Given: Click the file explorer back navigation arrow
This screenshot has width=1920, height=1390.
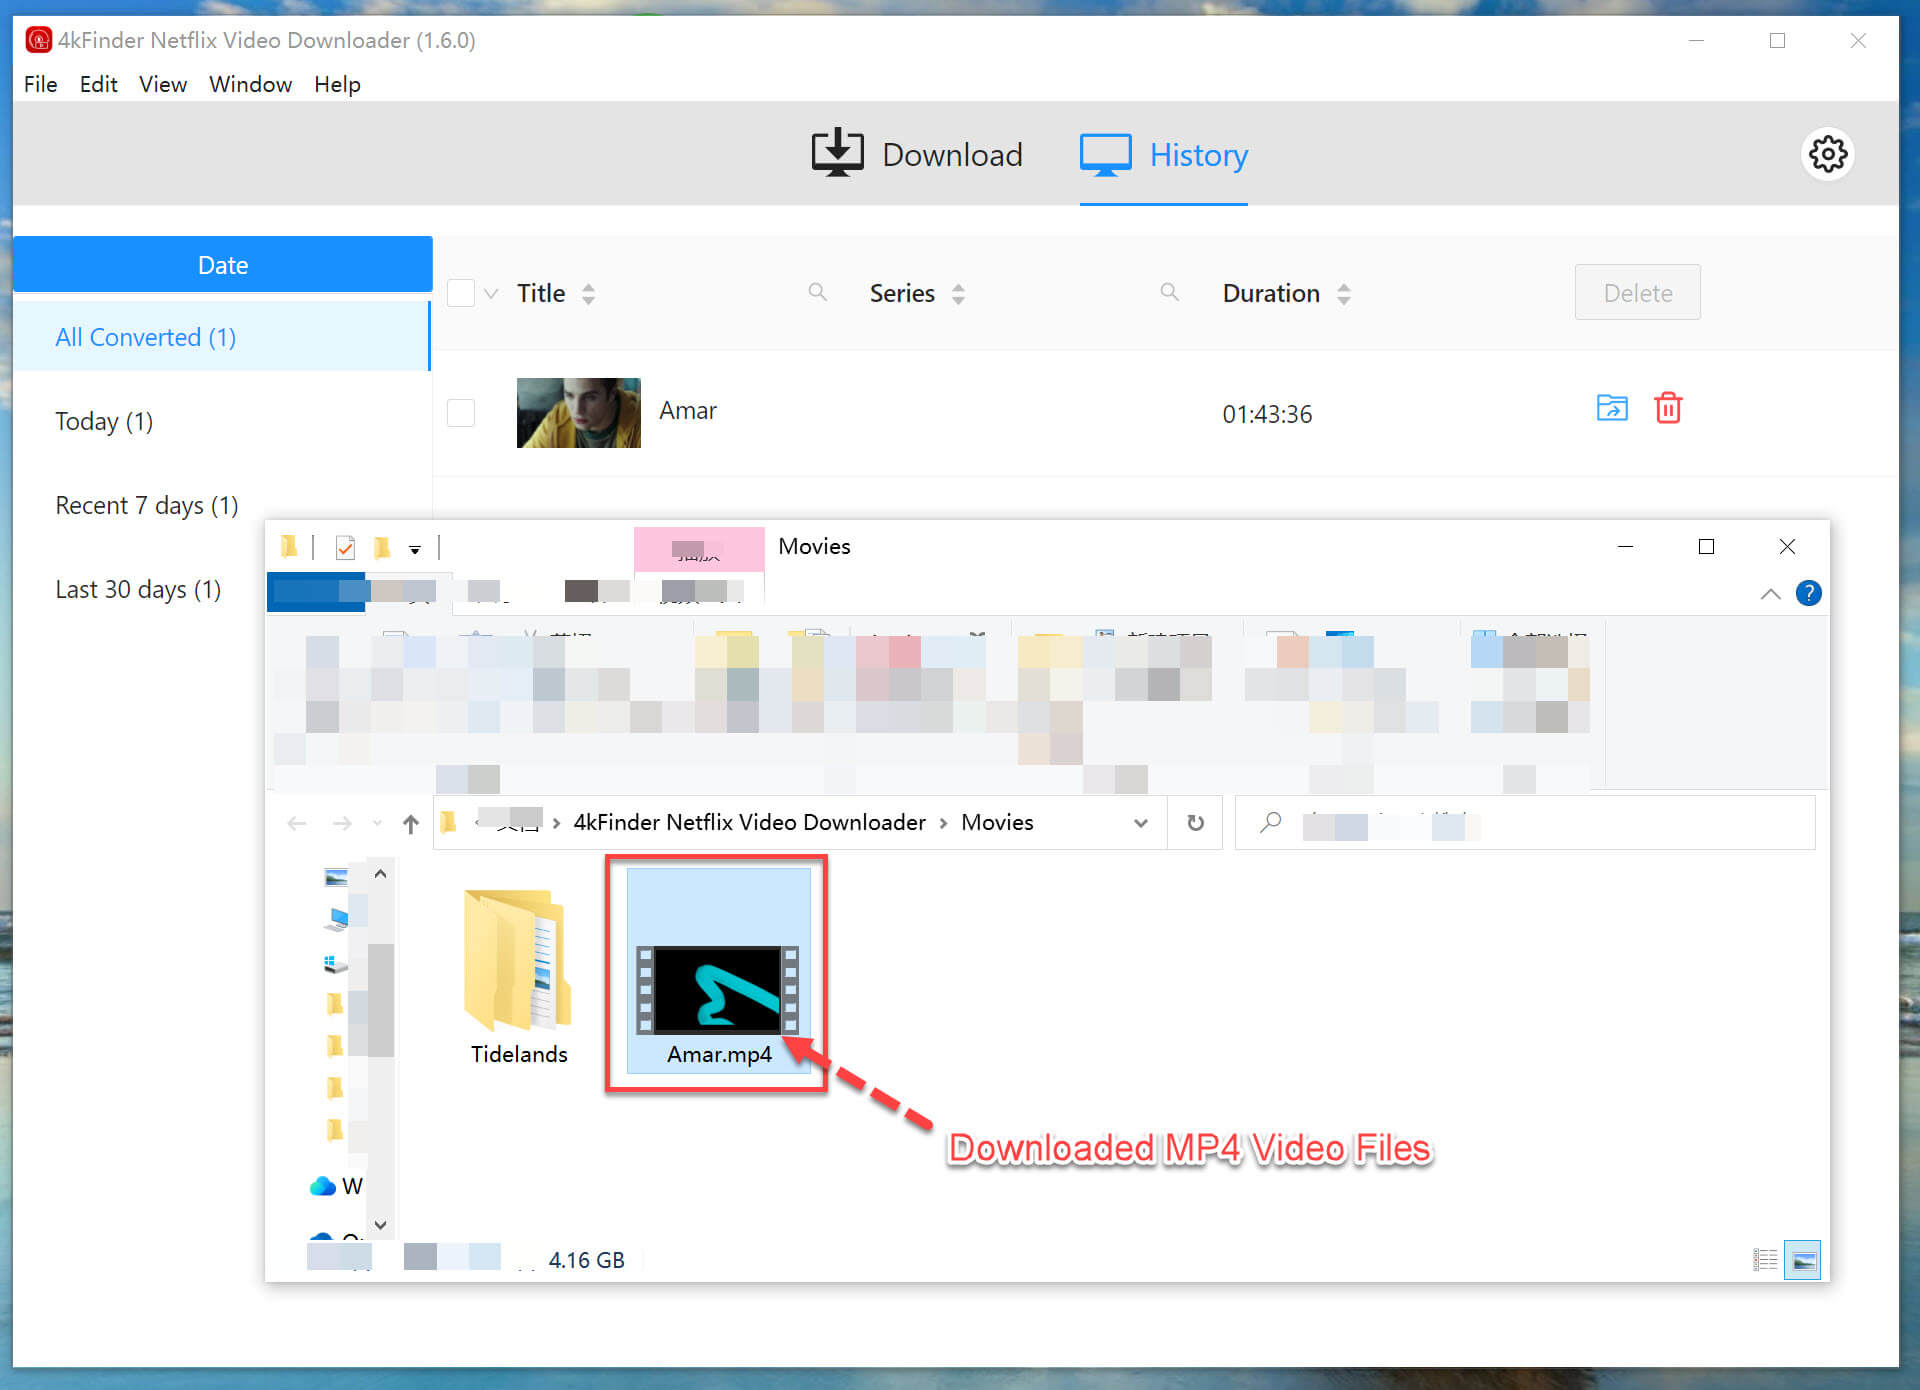Looking at the screenshot, I should coord(297,822).
